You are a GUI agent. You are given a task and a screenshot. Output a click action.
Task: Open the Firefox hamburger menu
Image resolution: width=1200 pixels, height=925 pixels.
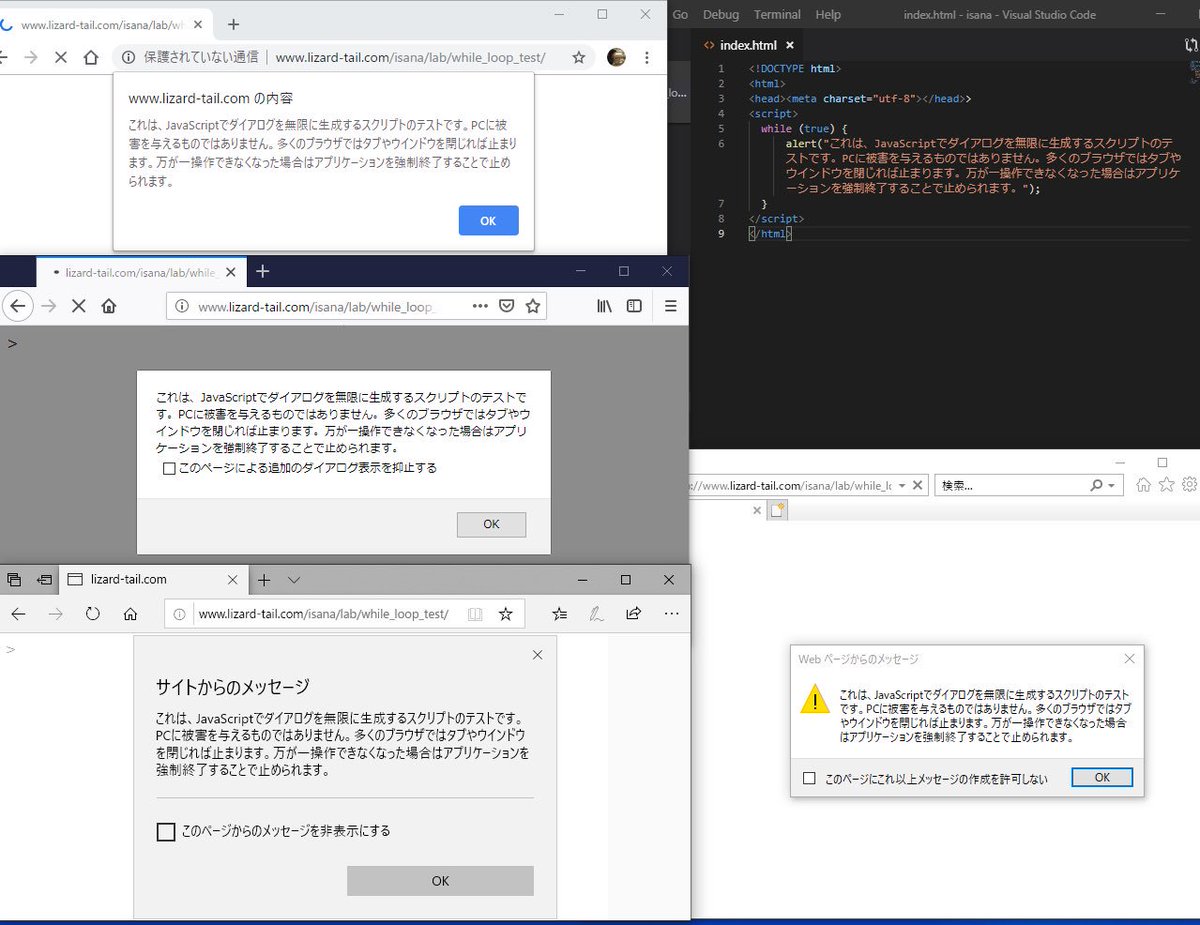[670, 306]
